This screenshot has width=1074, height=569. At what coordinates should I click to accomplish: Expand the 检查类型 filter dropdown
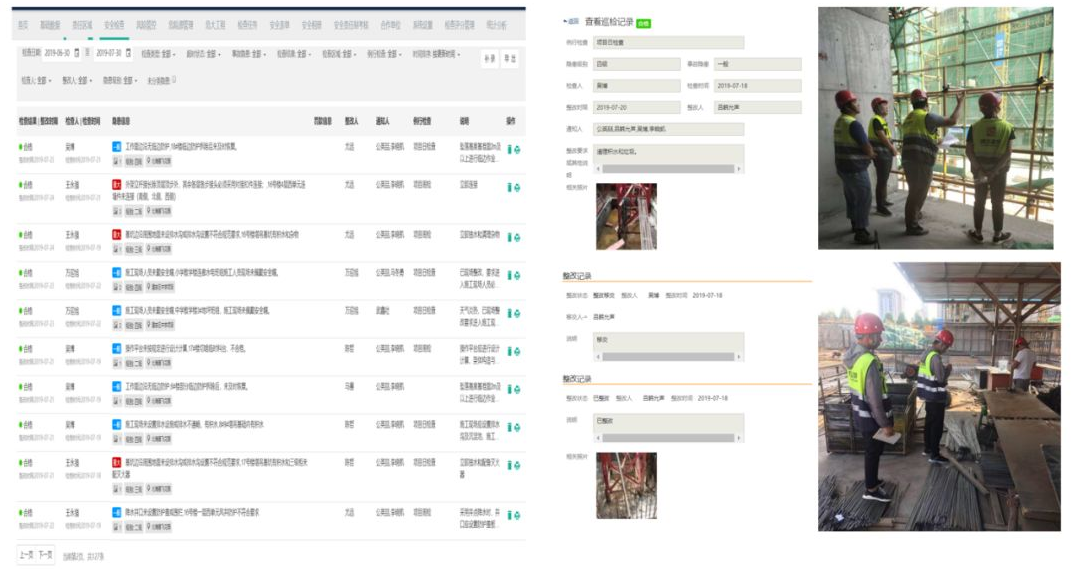point(158,54)
